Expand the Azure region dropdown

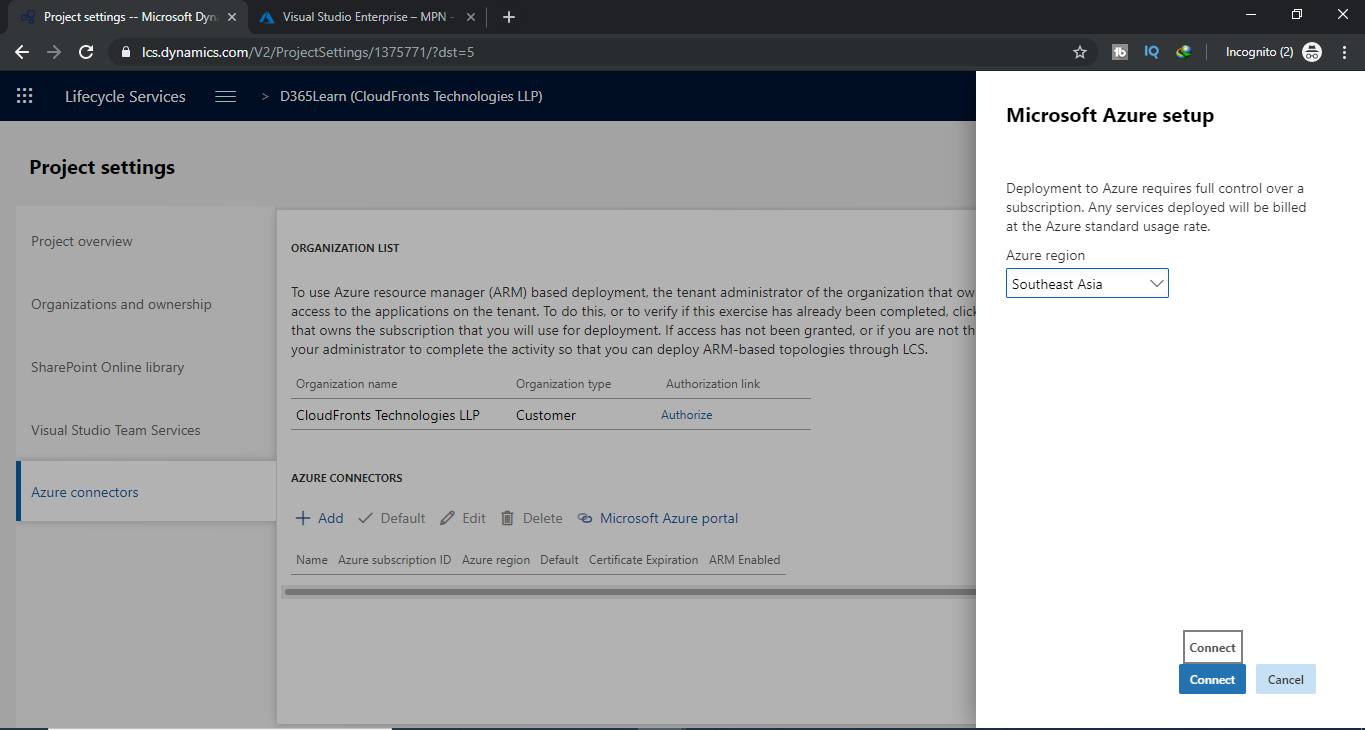coord(1087,284)
